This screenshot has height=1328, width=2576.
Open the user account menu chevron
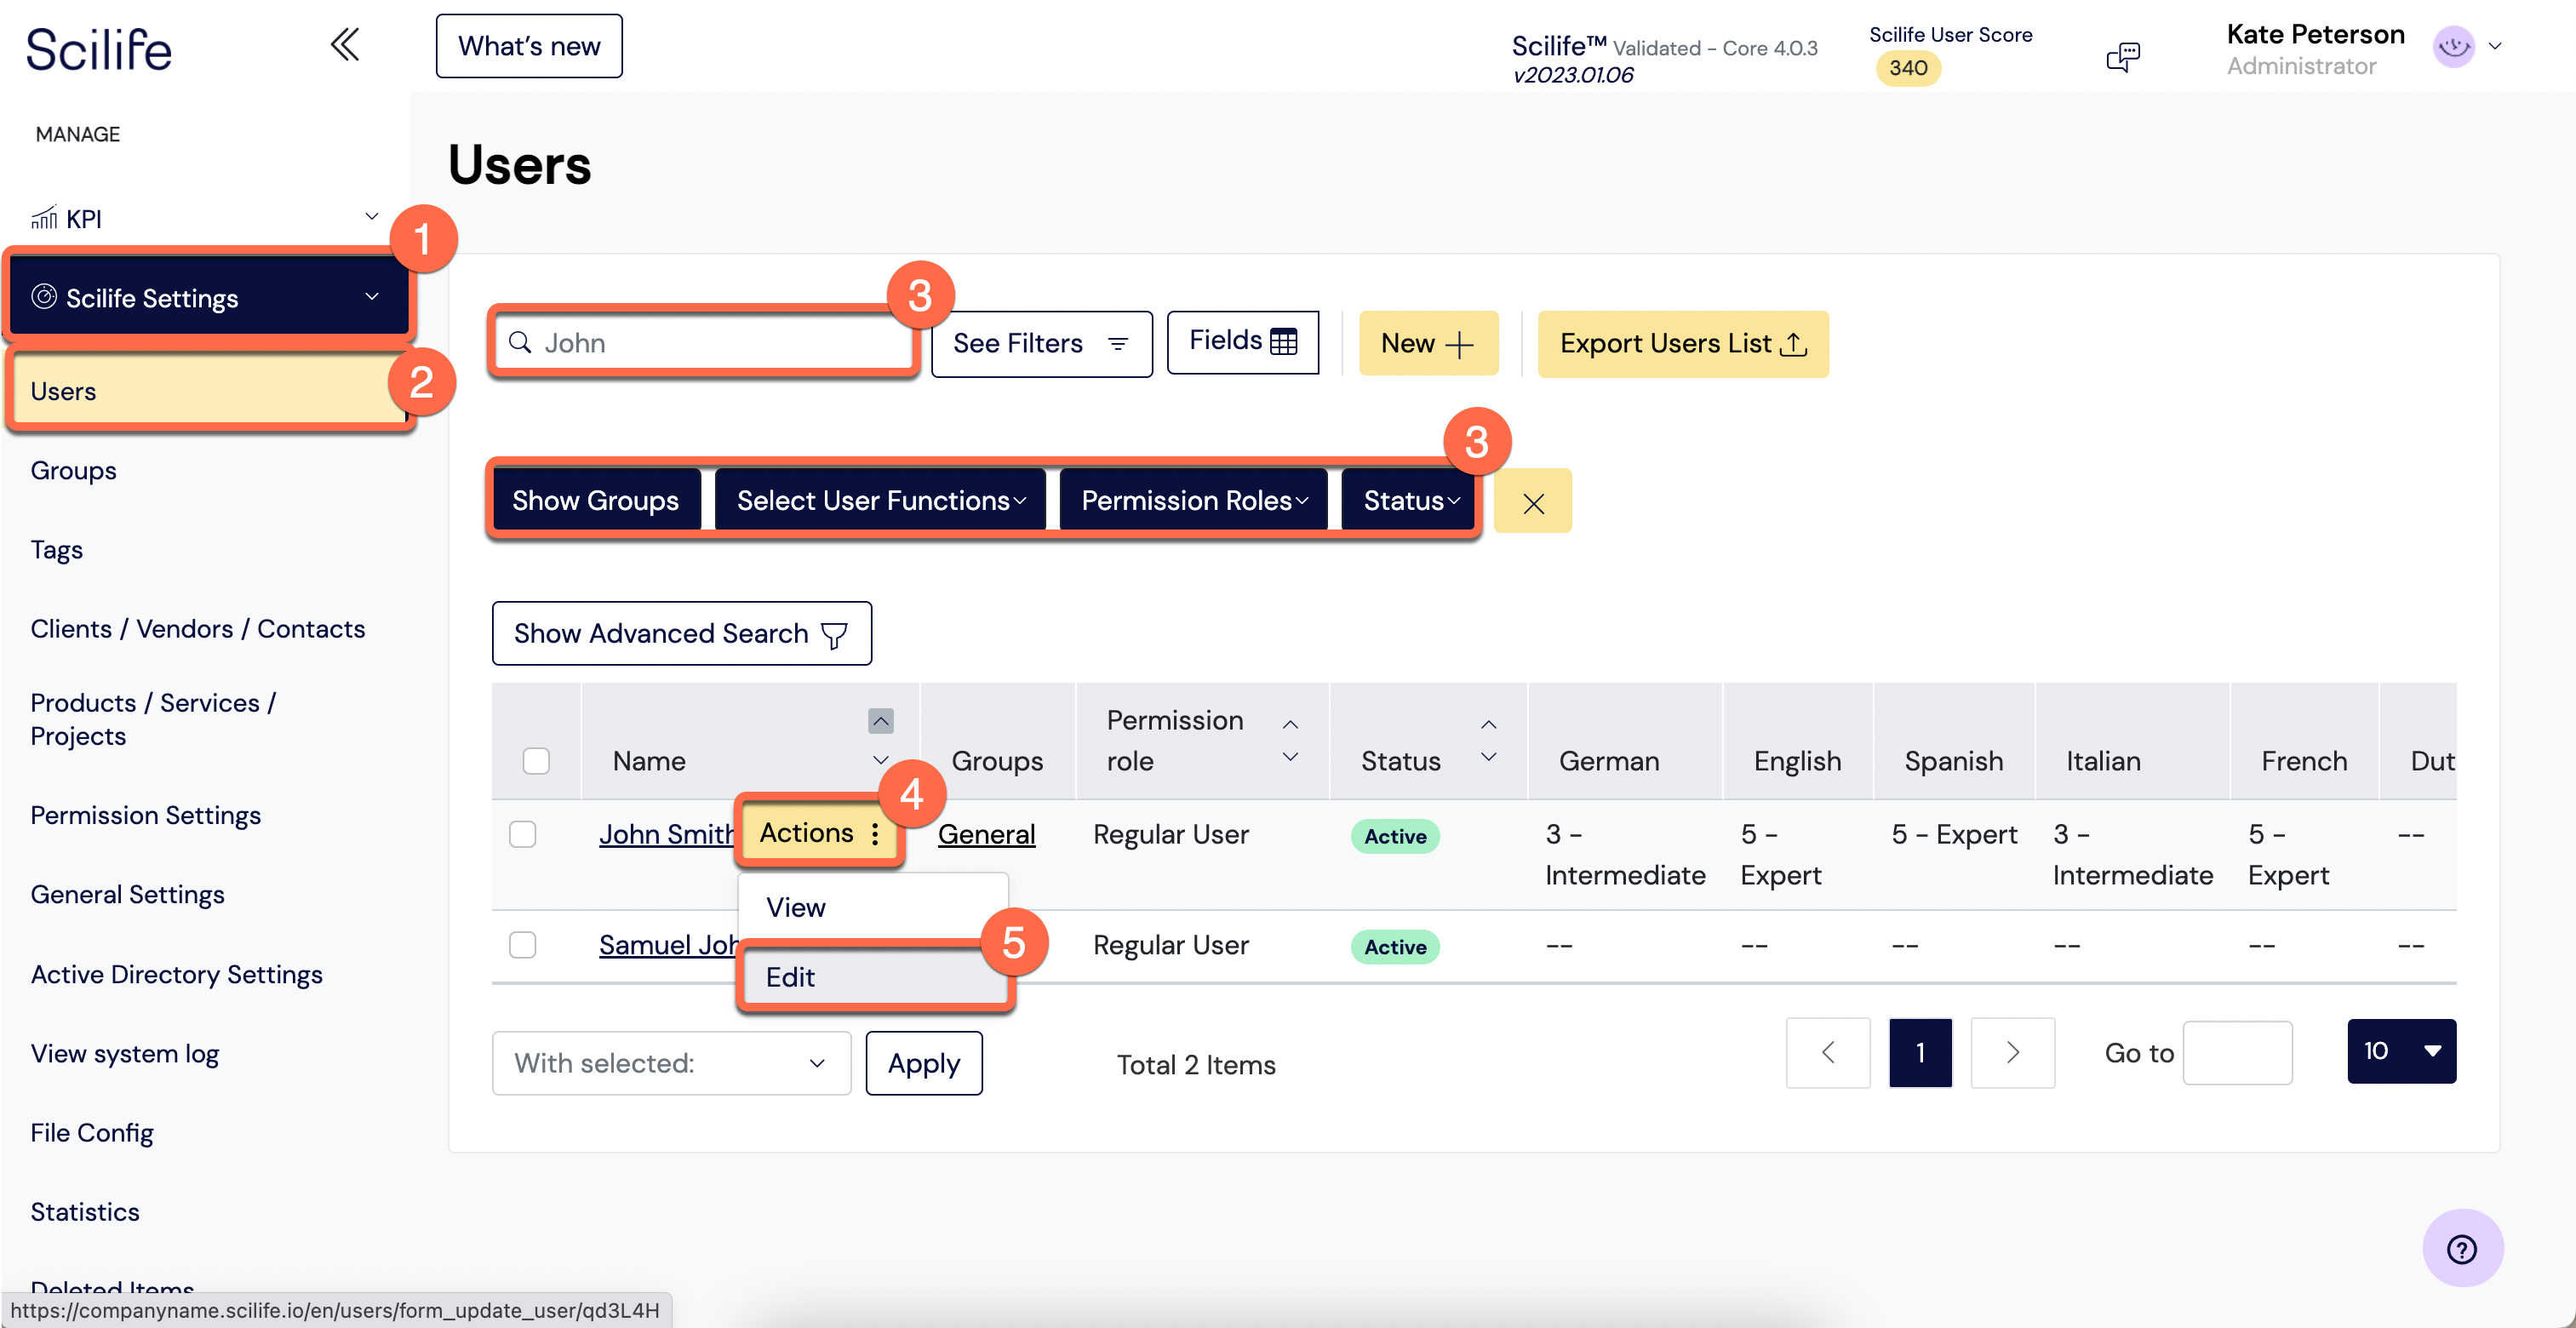tap(2494, 46)
